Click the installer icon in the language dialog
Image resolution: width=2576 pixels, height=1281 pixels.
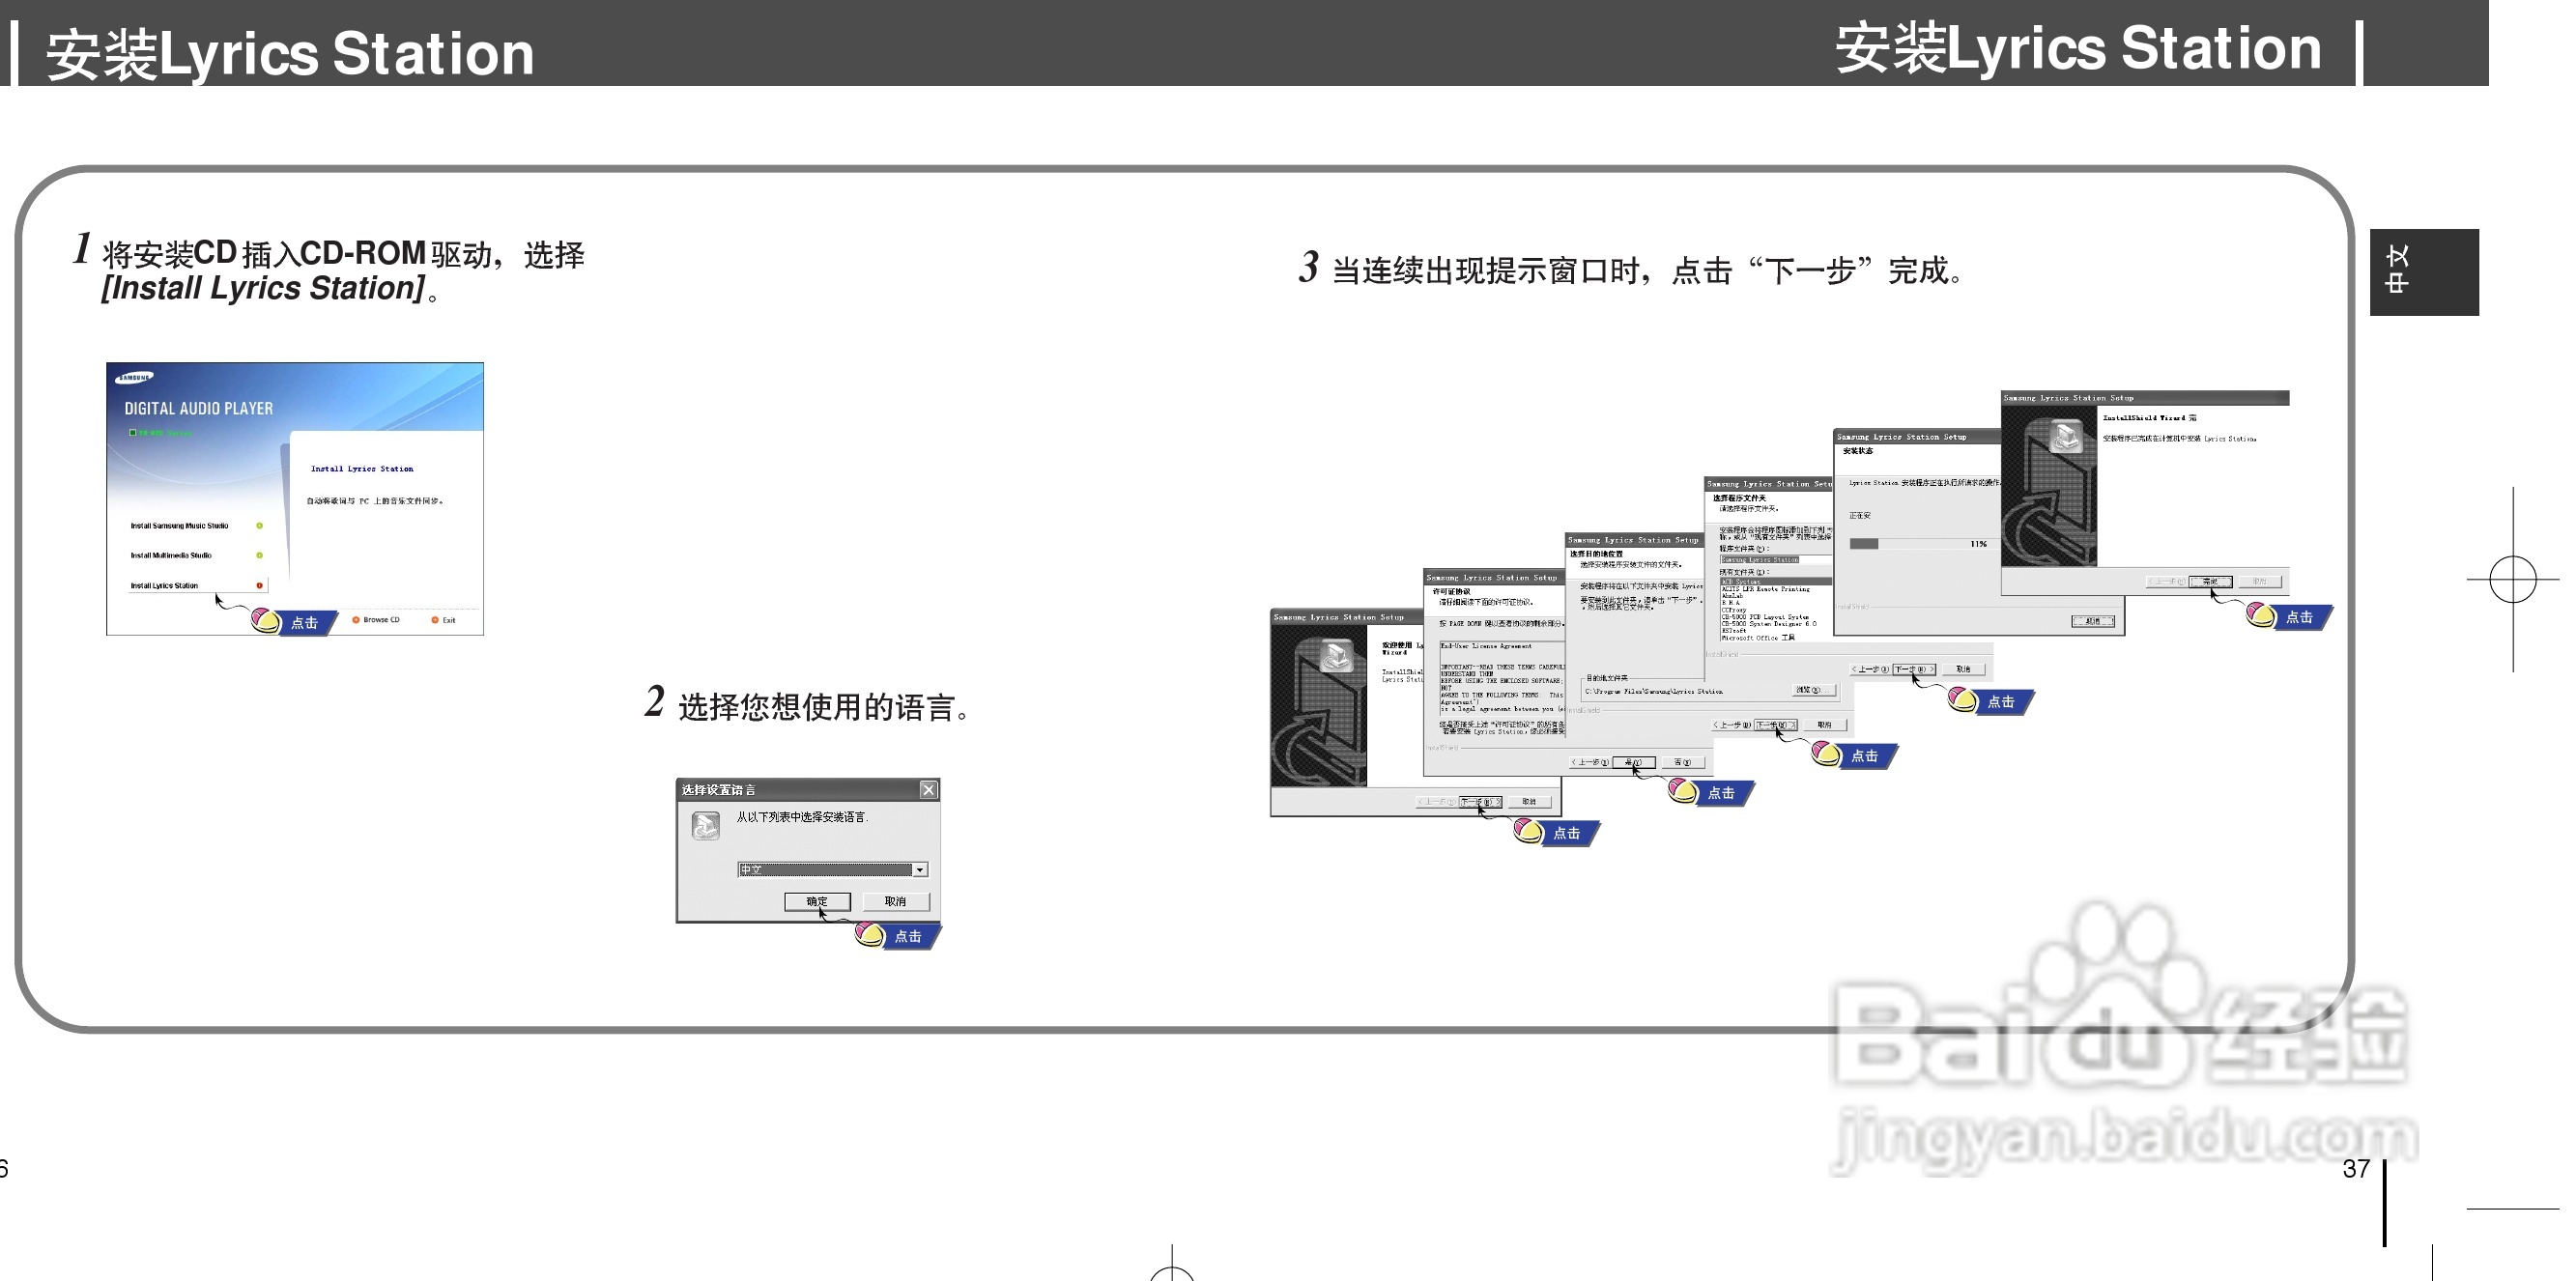click(706, 825)
